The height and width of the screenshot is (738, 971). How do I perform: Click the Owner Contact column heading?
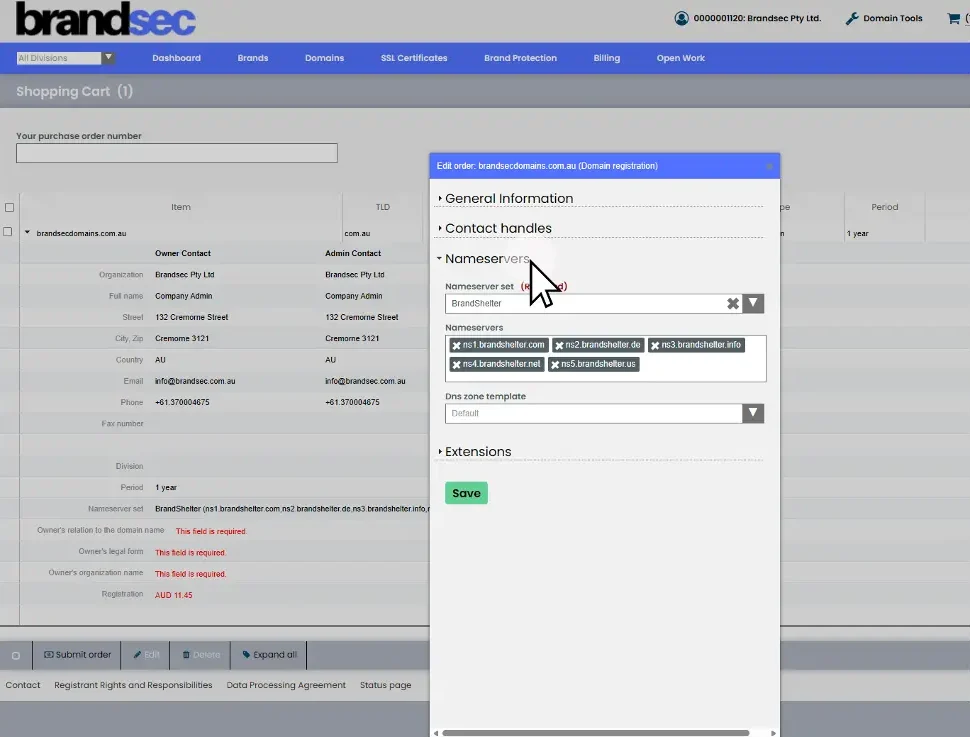[183, 254]
